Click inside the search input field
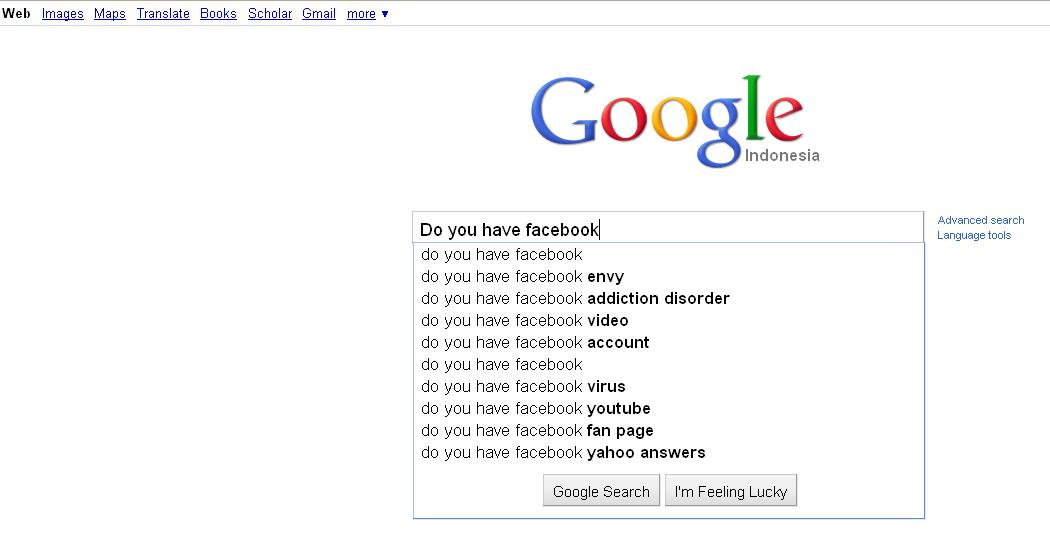1050x542 pixels. pos(668,228)
